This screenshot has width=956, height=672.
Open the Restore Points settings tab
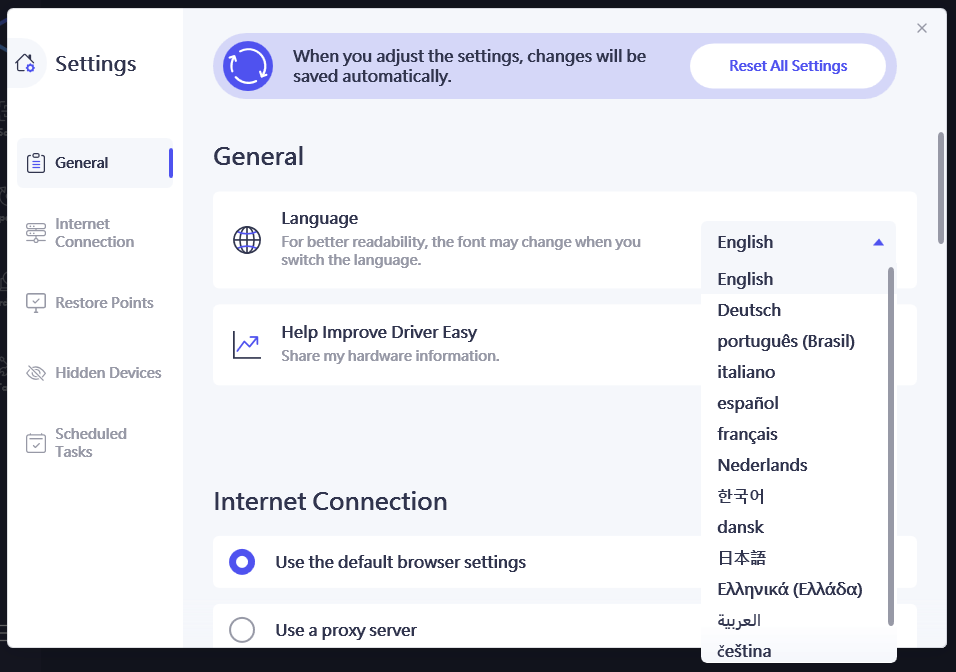104,303
